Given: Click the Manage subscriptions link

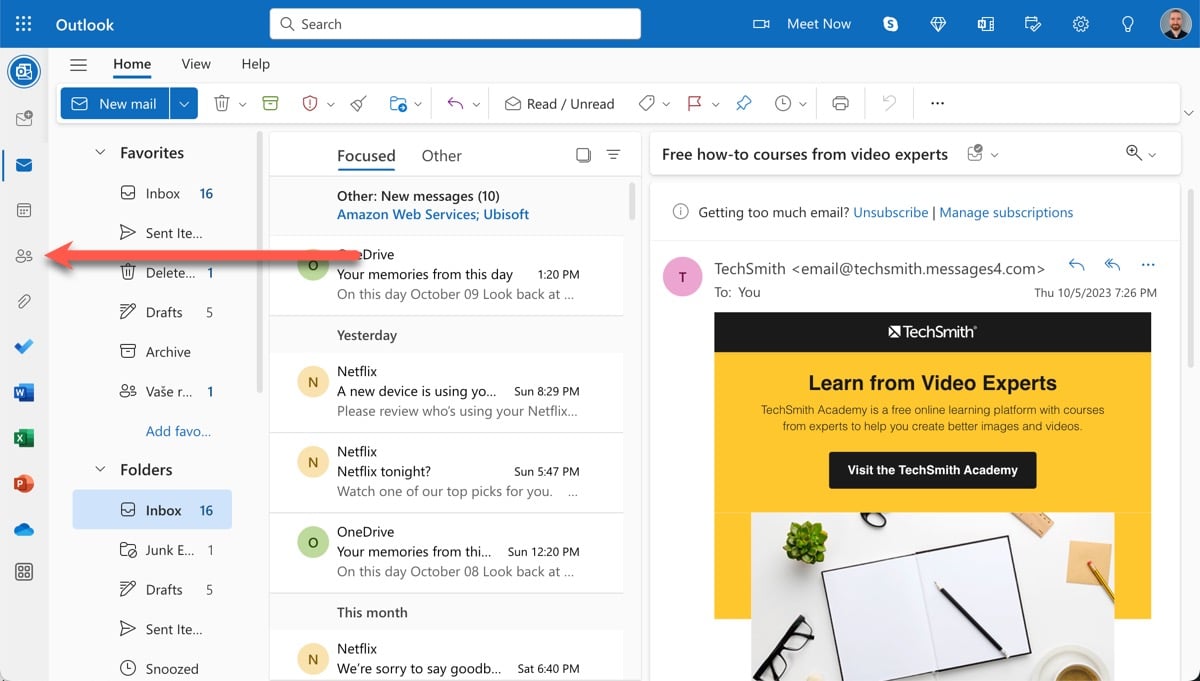Looking at the screenshot, I should point(1006,212).
